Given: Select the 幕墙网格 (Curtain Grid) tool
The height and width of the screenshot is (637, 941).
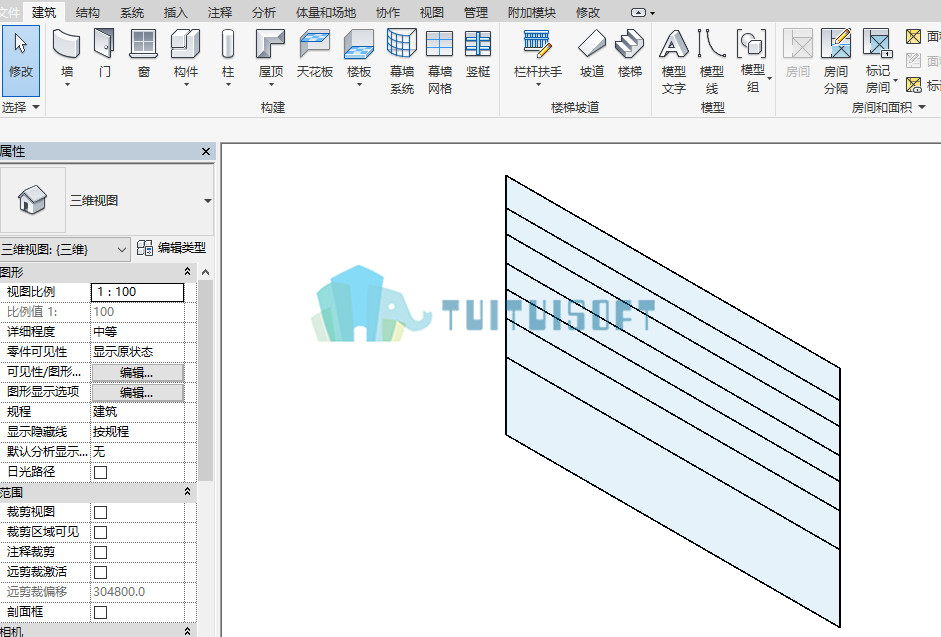Looking at the screenshot, I should (439, 61).
